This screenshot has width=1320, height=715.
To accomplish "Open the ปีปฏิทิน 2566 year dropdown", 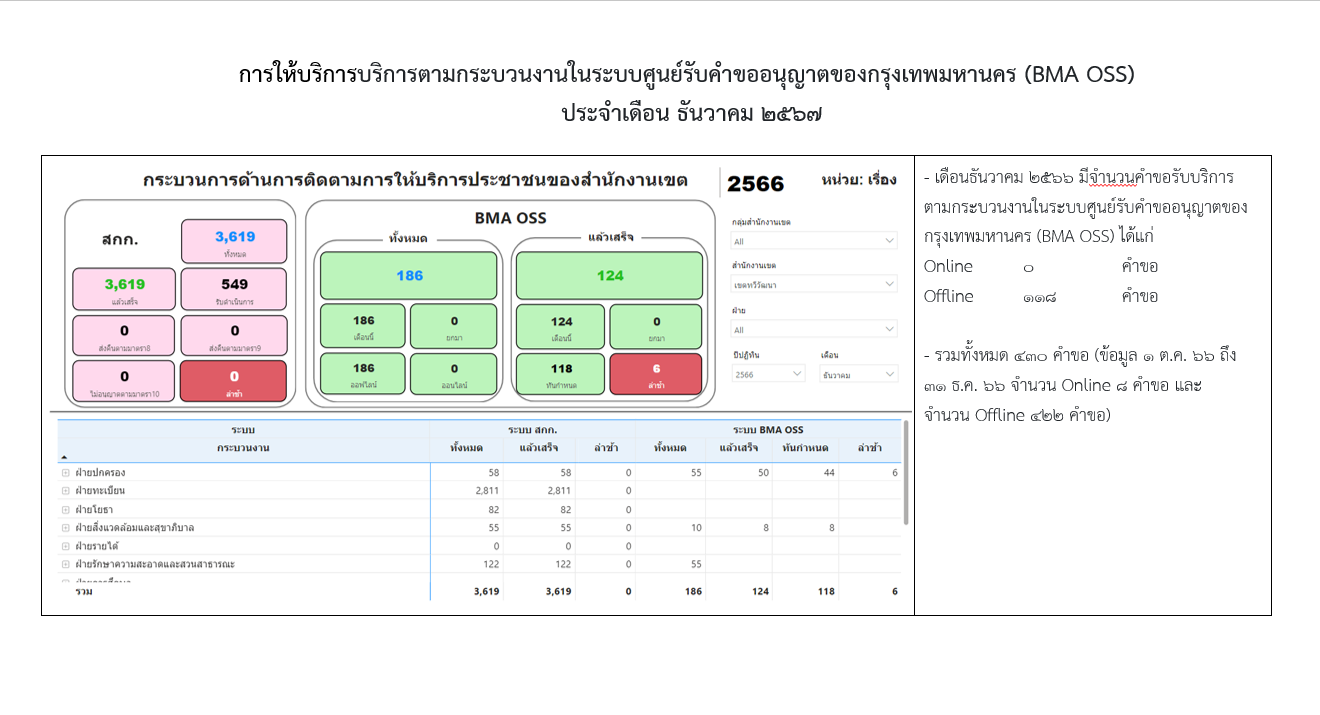I will point(768,374).
